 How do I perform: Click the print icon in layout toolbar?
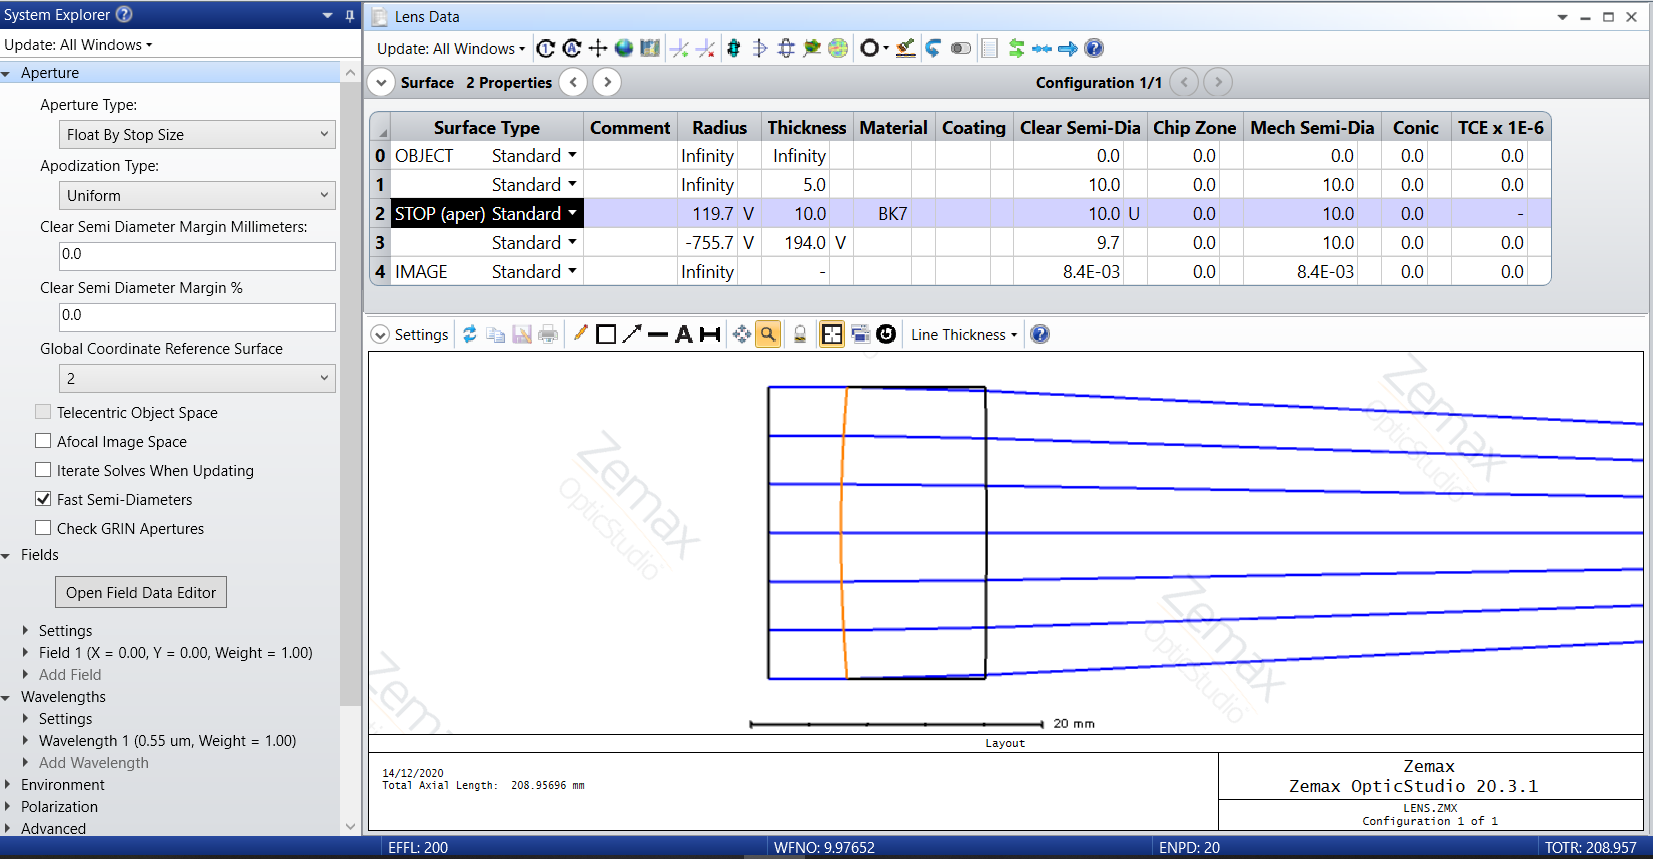[548, 334]
